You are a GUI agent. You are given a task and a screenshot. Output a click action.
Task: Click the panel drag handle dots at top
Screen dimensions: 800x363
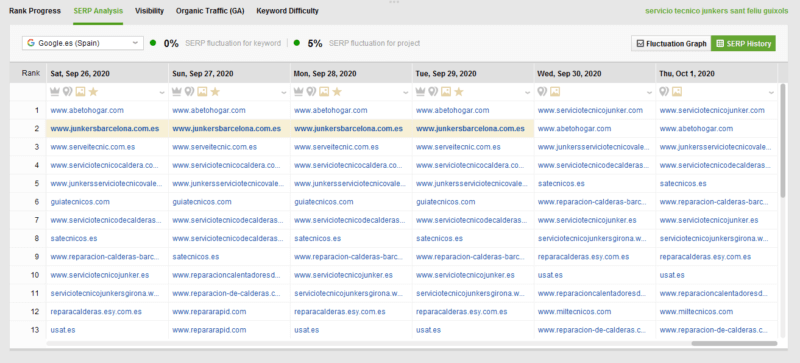(394, 2)
